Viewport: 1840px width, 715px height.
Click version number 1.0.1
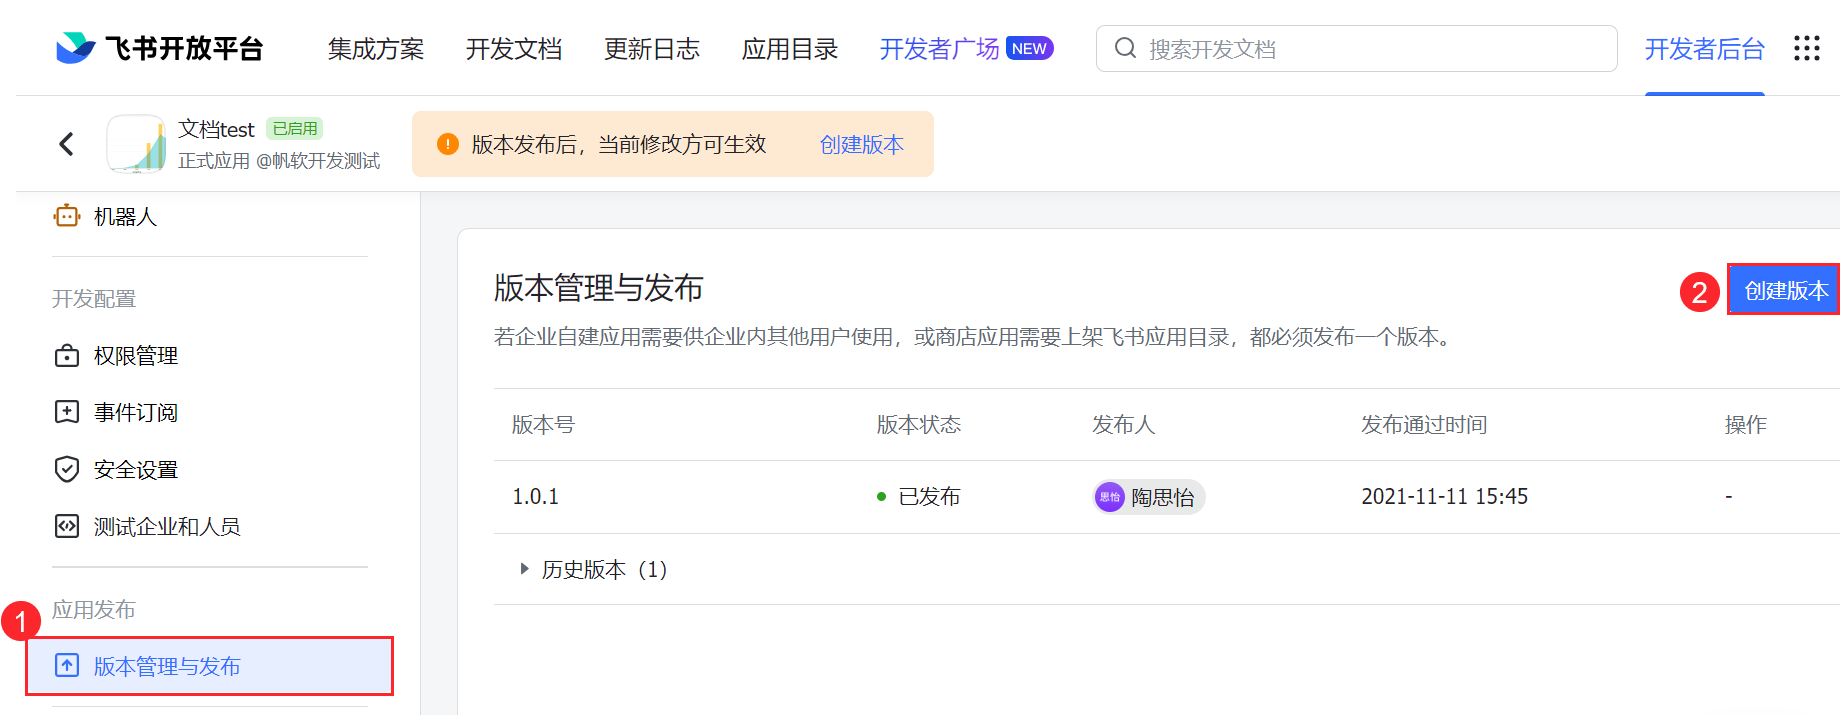point(536,497)
